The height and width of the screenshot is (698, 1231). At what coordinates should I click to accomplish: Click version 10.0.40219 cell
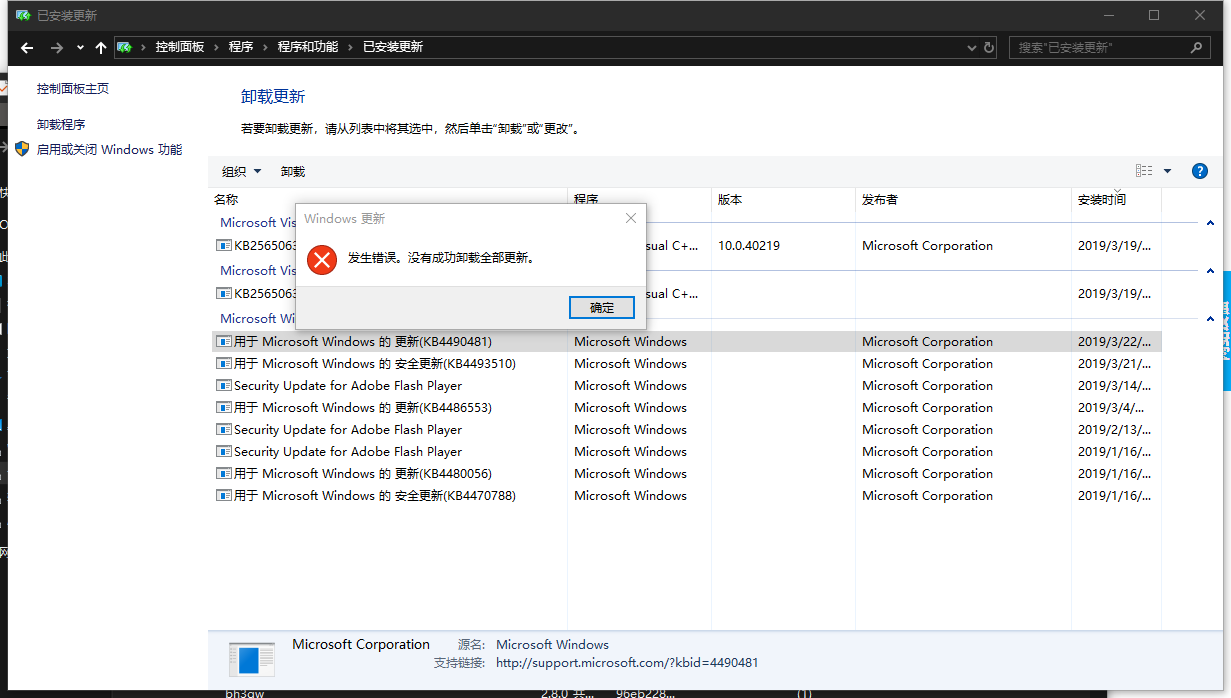749,245
